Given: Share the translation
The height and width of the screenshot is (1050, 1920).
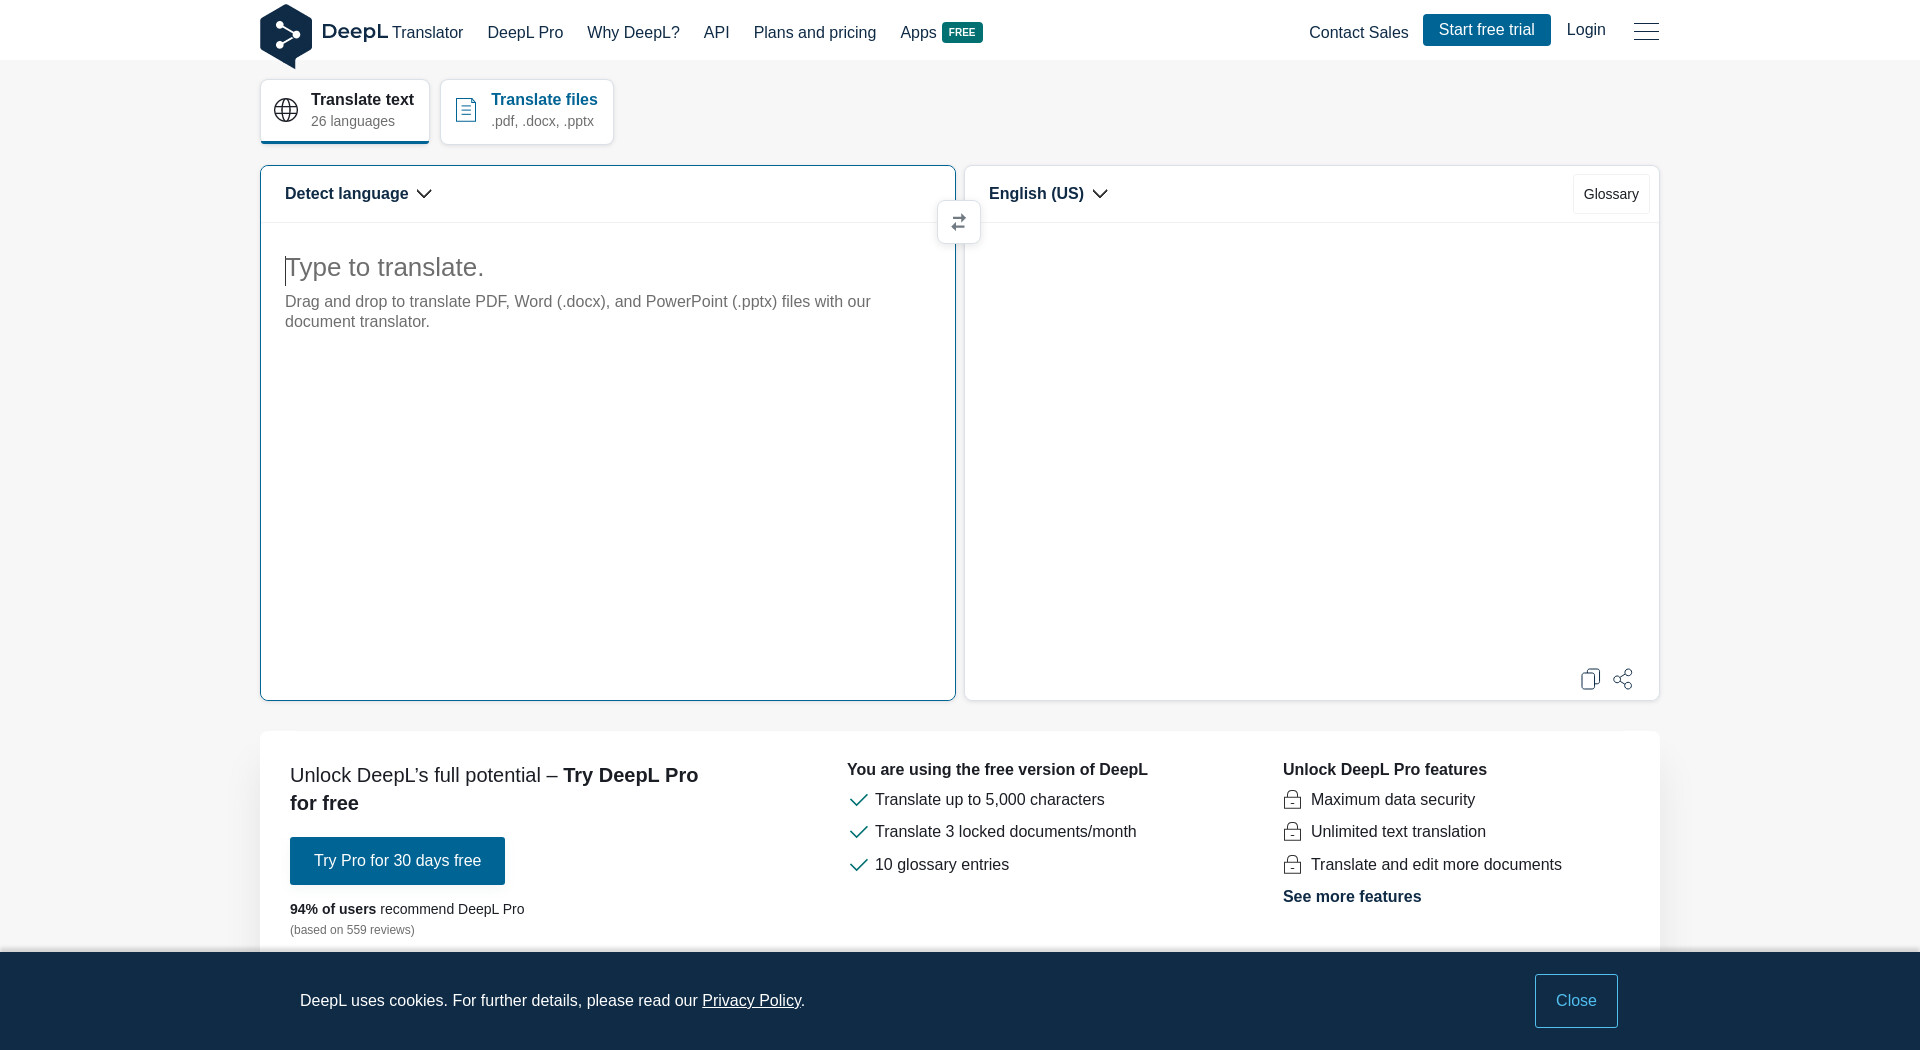Looking at the screenshot, I should pos(1623,679).
